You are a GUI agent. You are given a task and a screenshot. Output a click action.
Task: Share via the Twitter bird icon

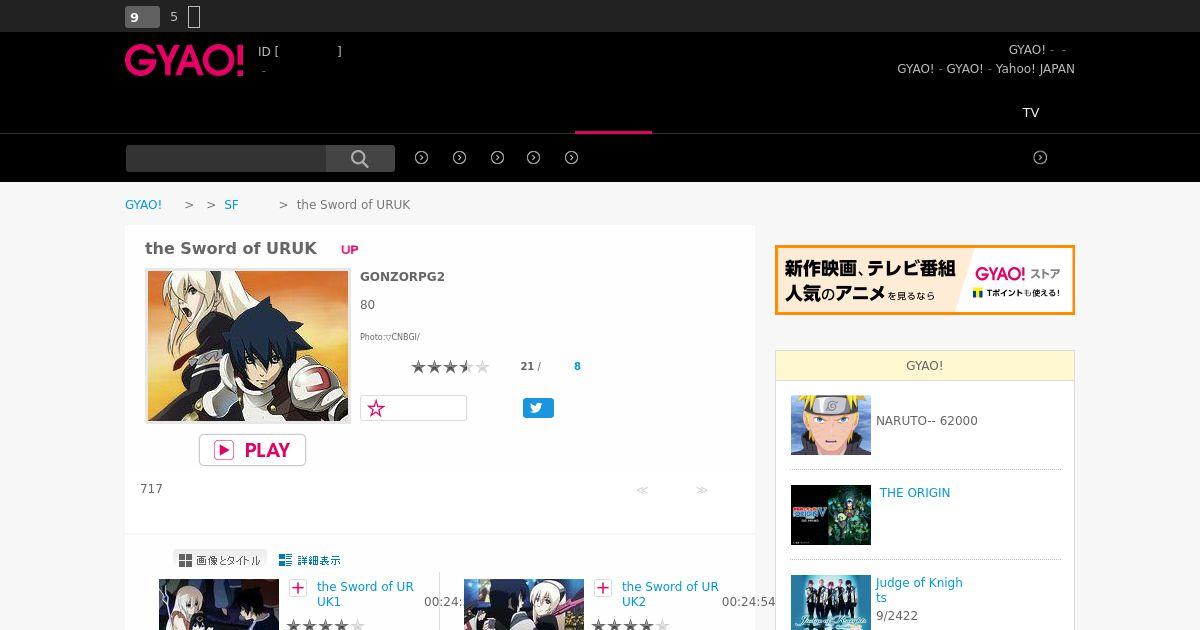[x=538, y=408]
